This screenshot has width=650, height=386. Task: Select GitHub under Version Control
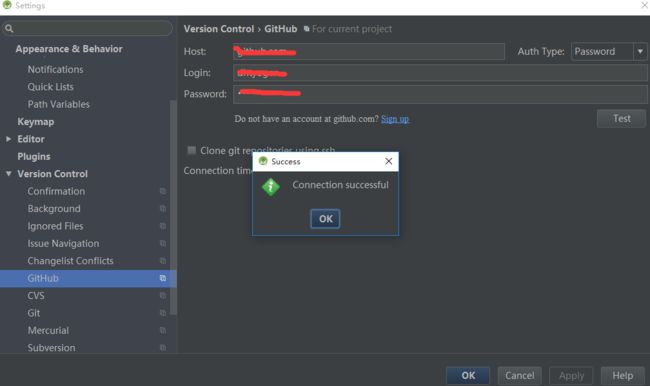[88, 278]
